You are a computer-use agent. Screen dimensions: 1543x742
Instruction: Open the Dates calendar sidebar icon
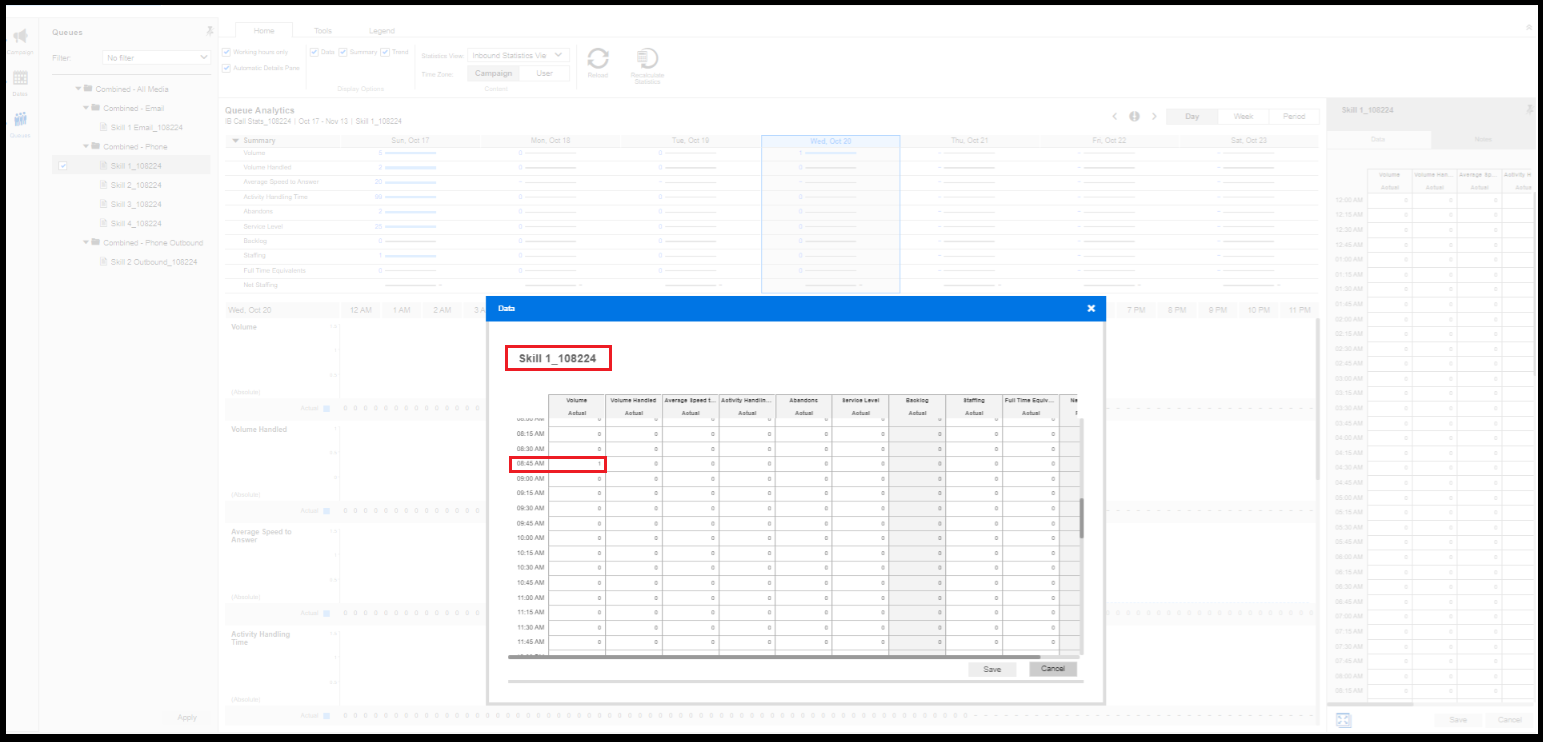click(20, 78)
